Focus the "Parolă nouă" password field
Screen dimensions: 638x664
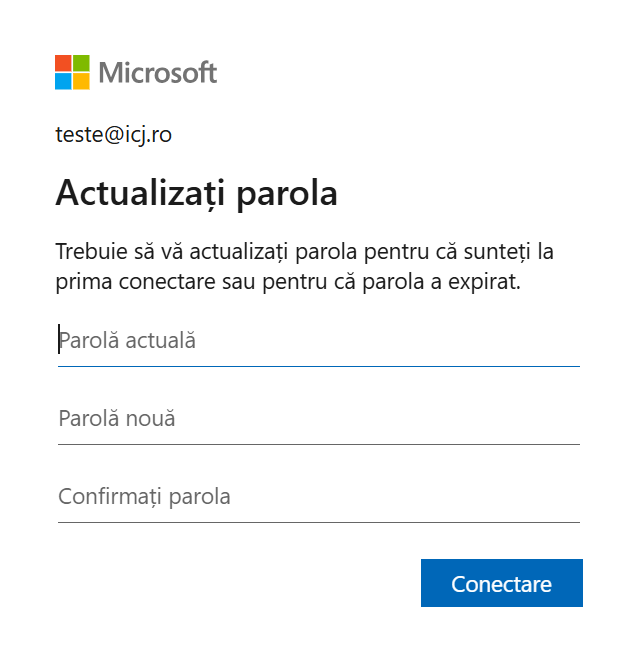318,419
